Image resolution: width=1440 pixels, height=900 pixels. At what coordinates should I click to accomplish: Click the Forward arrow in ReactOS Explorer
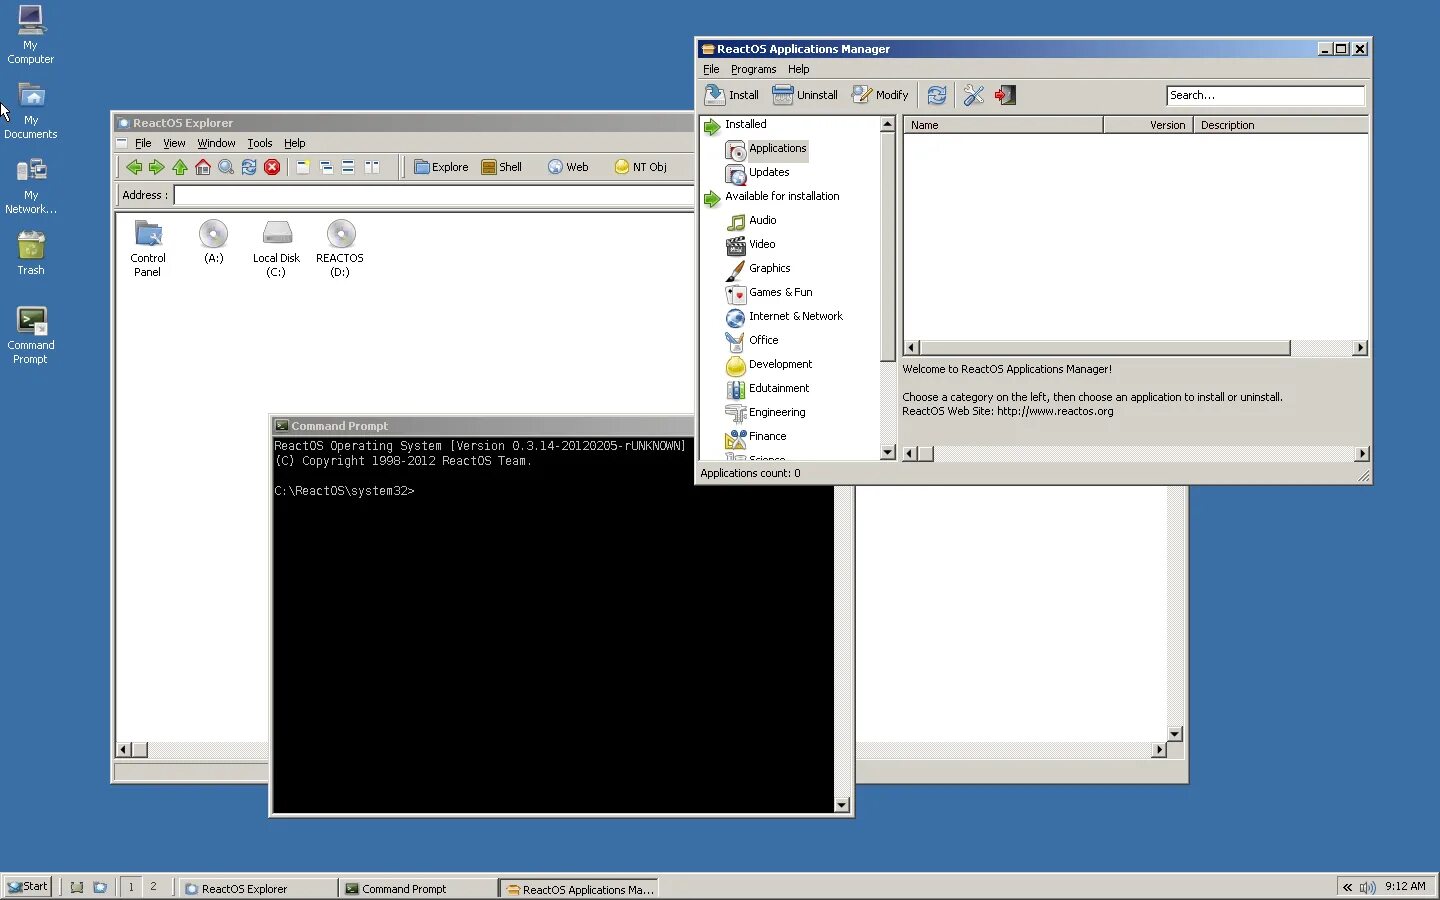click(156, 167)
